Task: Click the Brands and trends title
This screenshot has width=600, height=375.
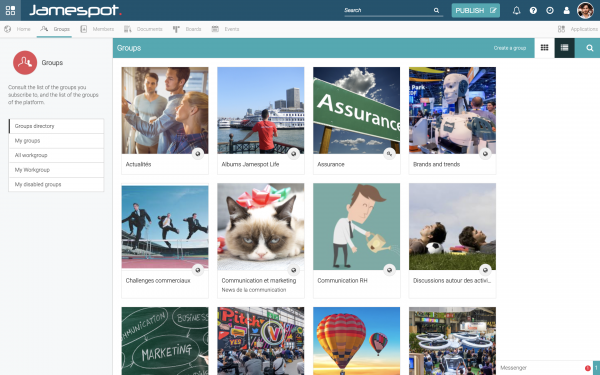Action: click(436, 164)
